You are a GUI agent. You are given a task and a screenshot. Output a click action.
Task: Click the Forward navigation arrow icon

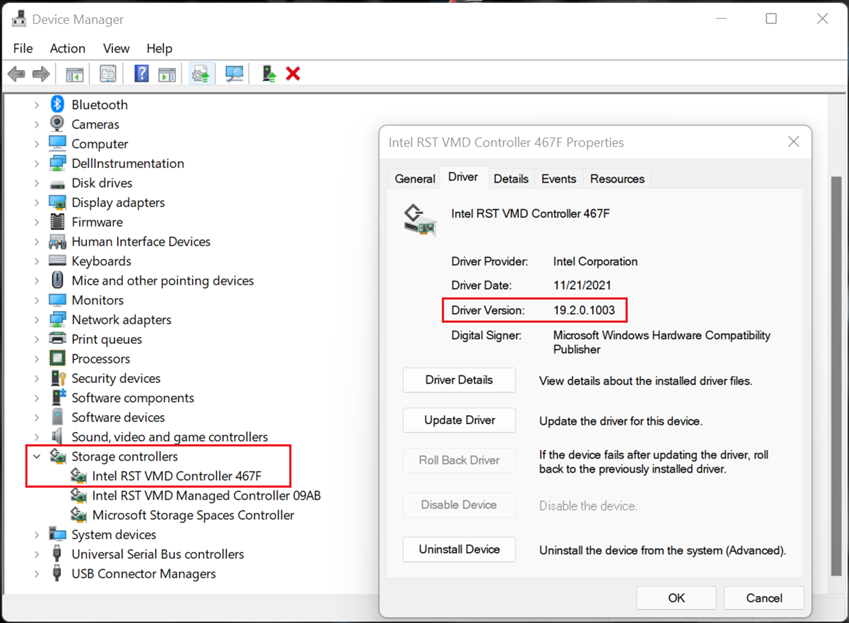click(40, 73)
